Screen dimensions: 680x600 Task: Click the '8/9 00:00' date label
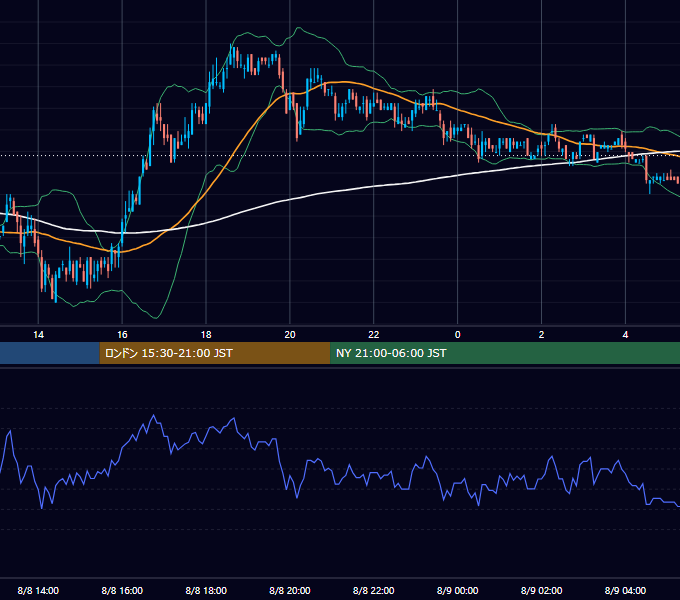pyautogui.click(x=458, y=590)
